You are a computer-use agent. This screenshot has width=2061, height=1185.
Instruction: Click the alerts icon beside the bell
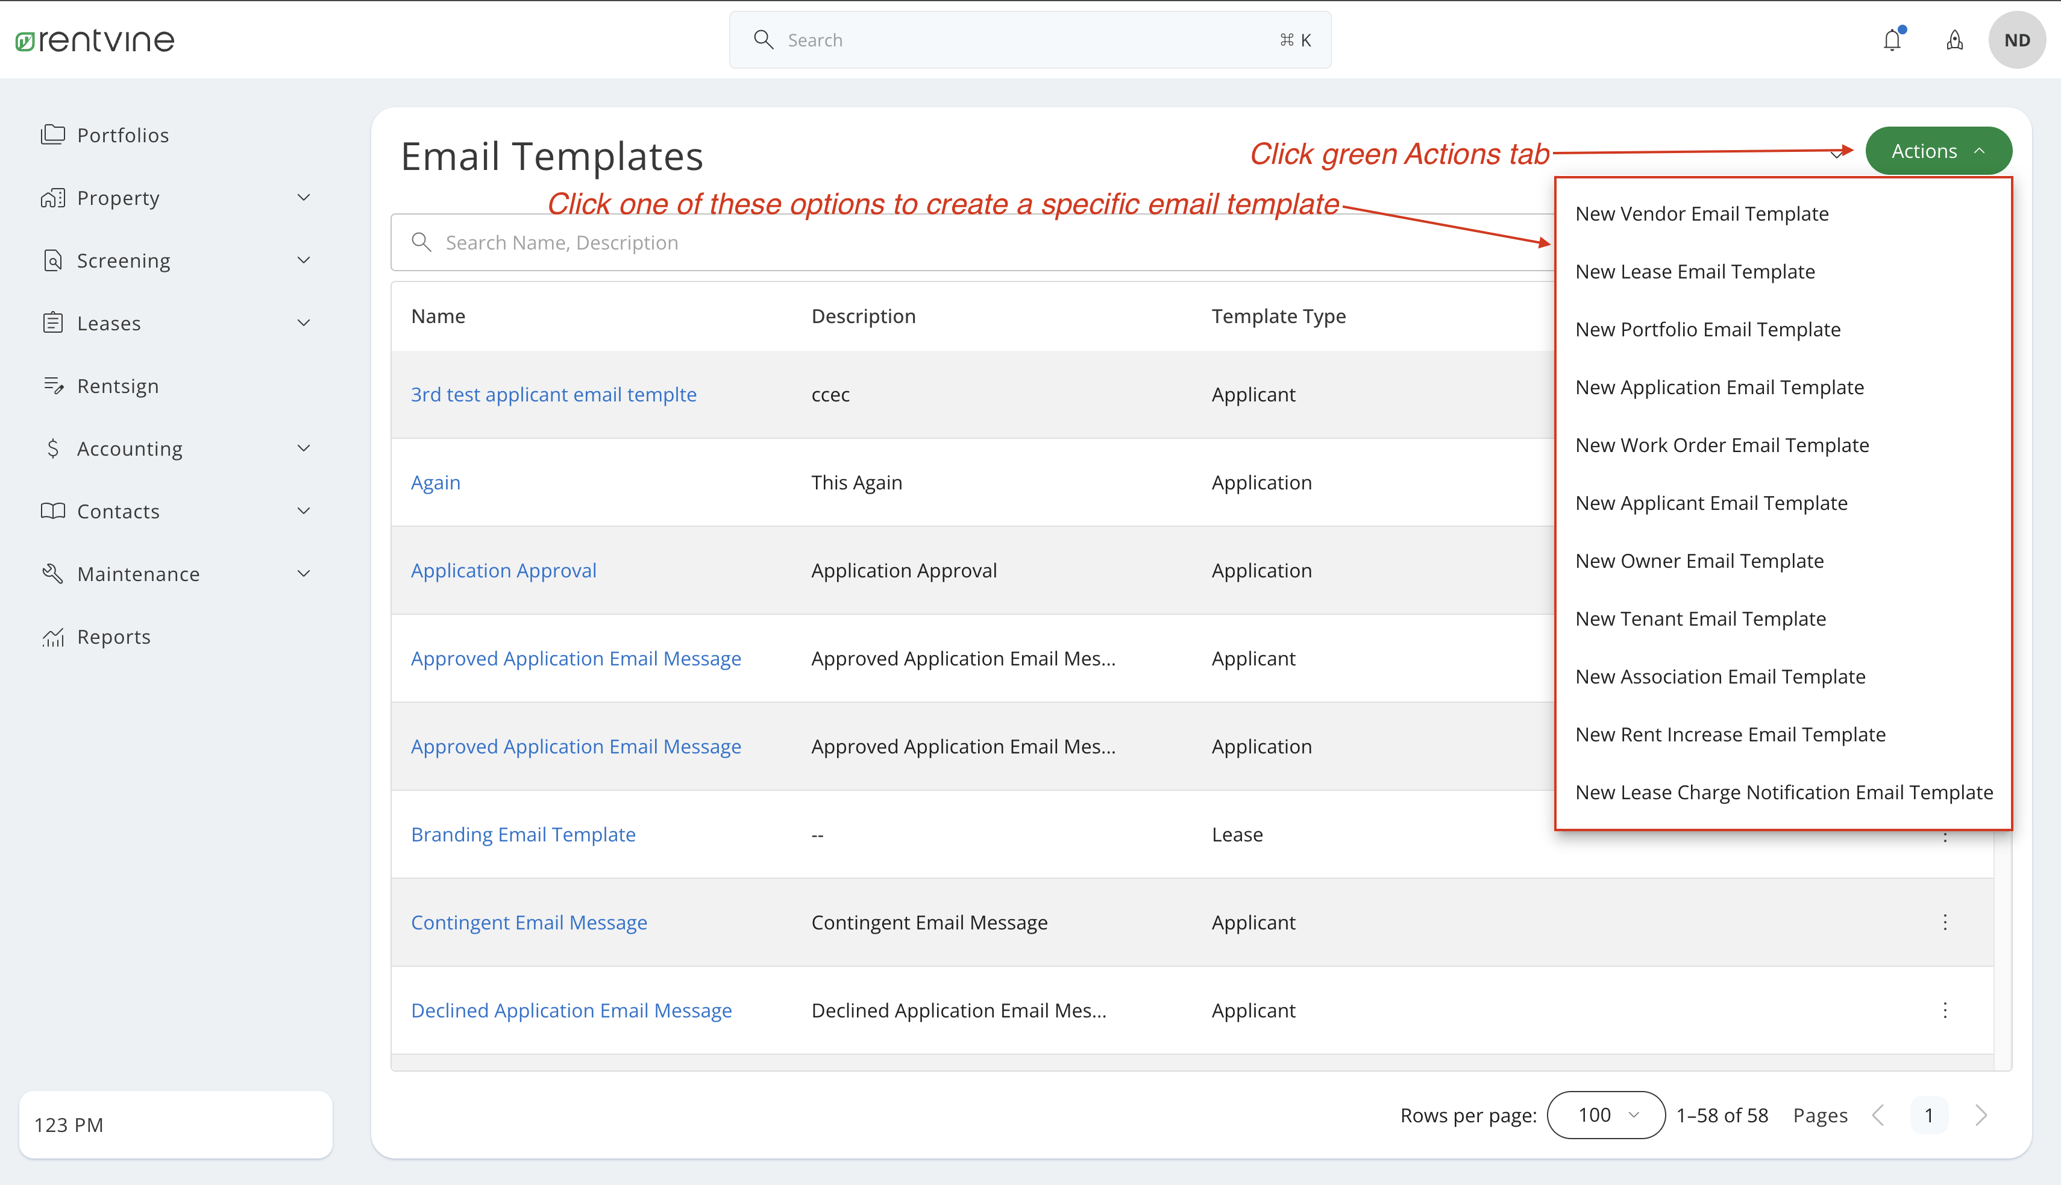click(x=1955, y=40)
